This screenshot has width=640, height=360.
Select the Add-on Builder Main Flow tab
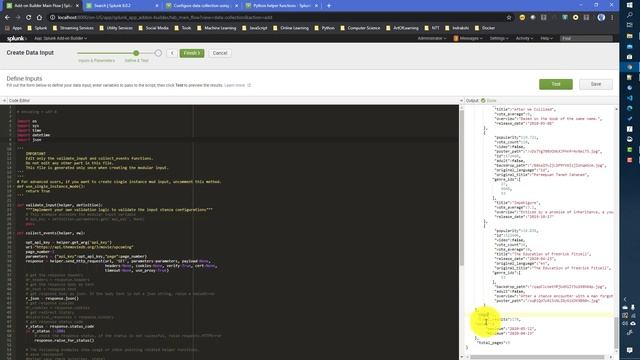coord(39,6)
